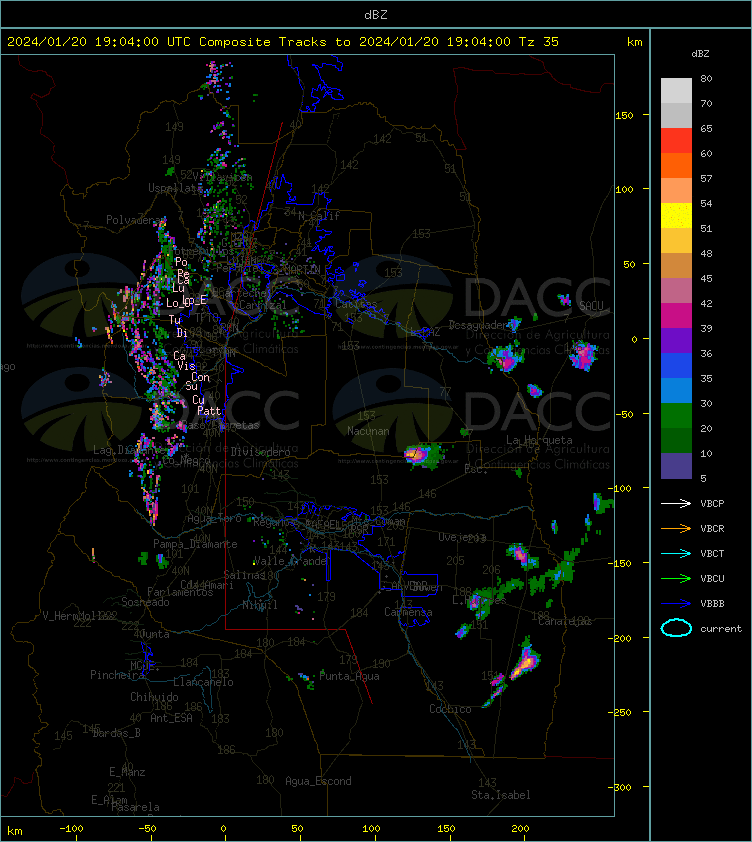This screenshot has height=842, width=752.
Task: Select the gold 51 dBZ swatch
Action: pyautogui.click(x=676, y=240)
